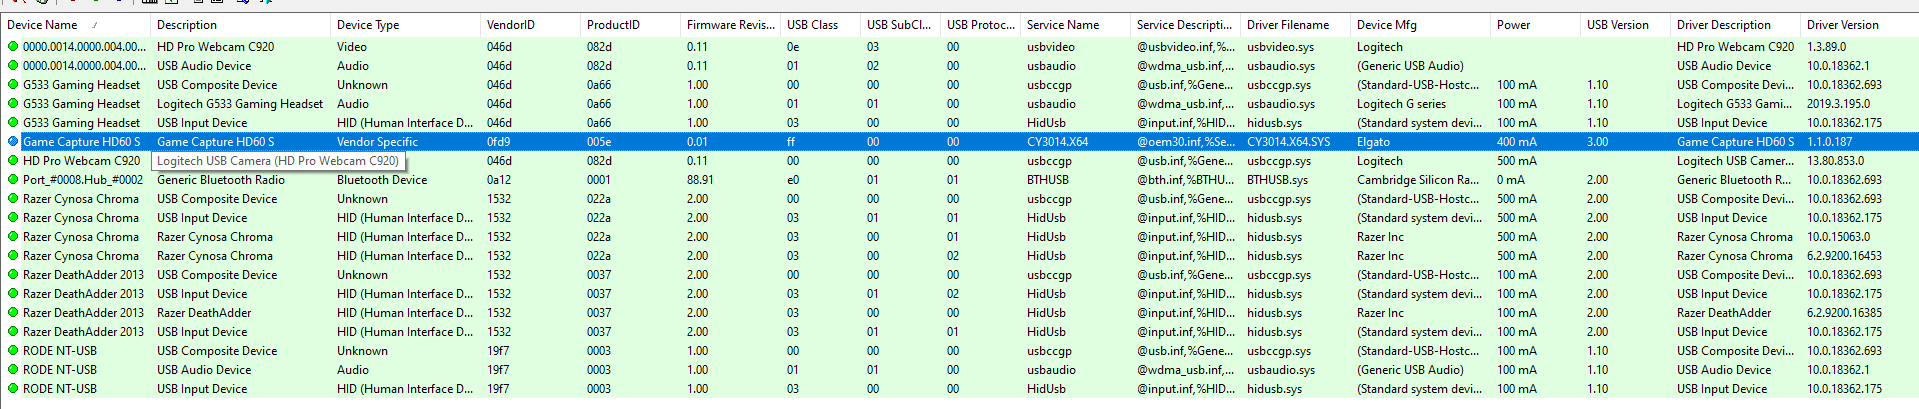Click the VendorID column header
This screenshot has height=409, width=1919.
coord(530,25)
